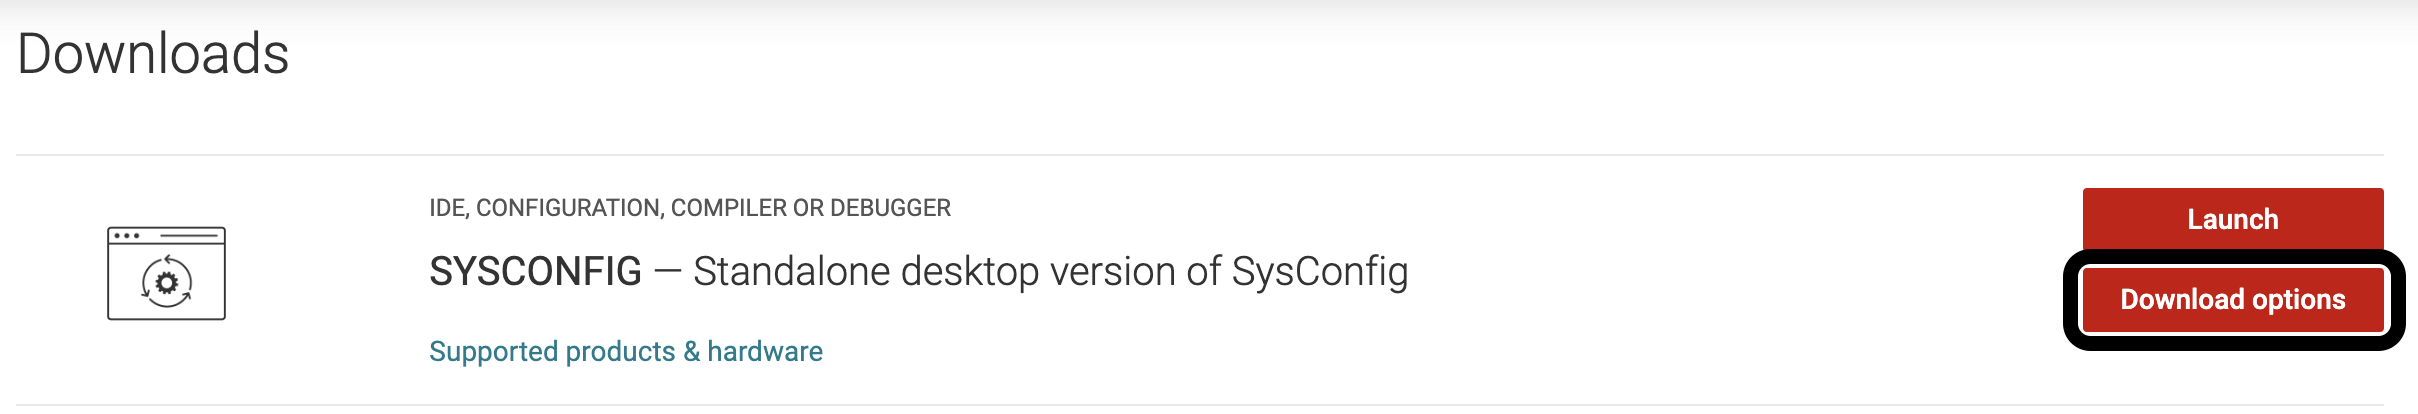2418x414 pixels.
Task: Open Download options for SYSCONFIG
Action: tap(2232, 300)
